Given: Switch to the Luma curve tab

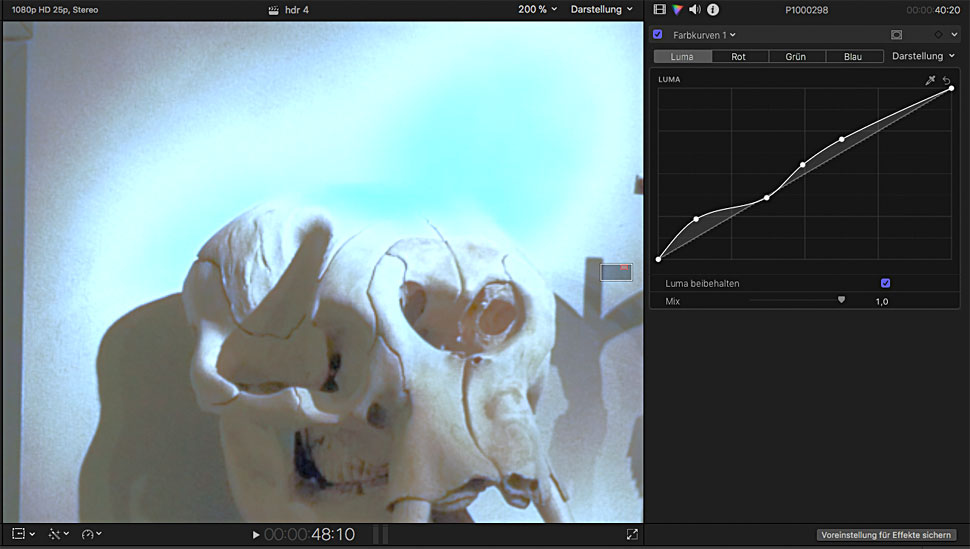Looking at the screenshot, I should point(682,56).
